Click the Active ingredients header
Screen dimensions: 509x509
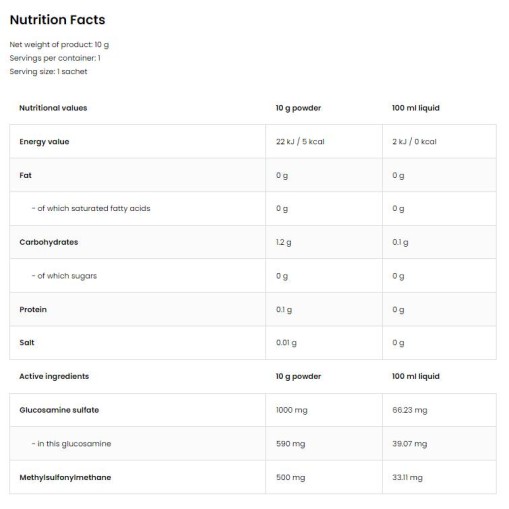(54, 376)
